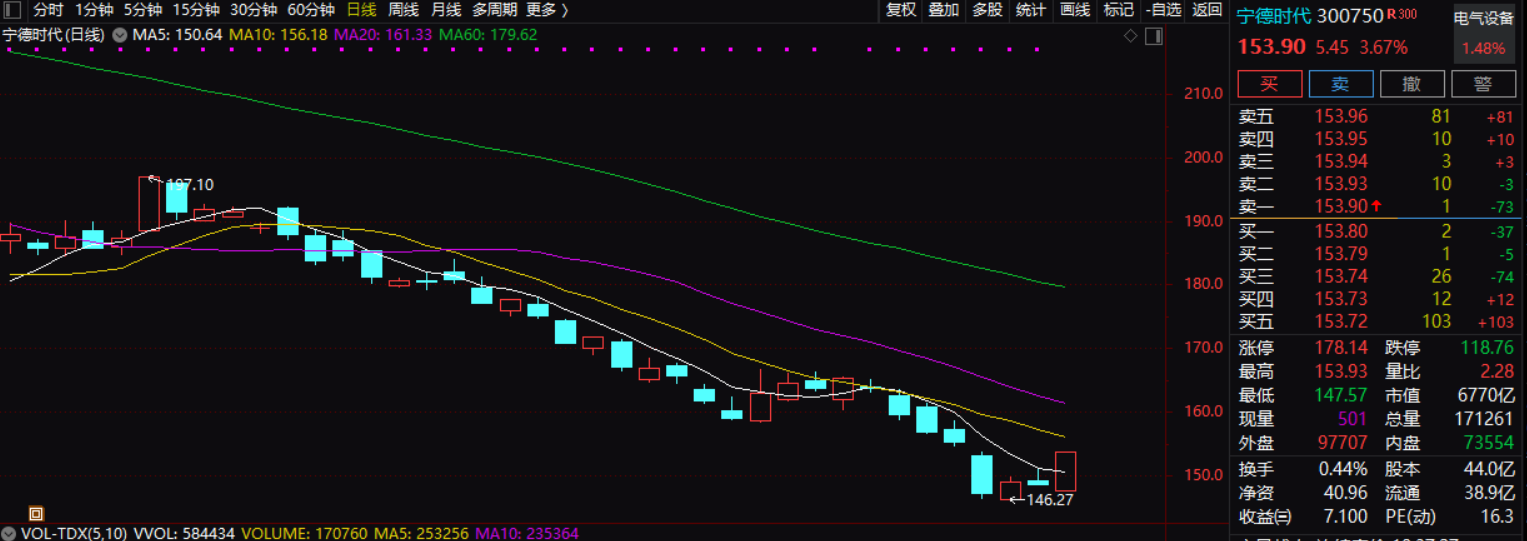Click the diamond marker icon above chart
This screenshot has height=541, width=1527.
coord(1131,35)
